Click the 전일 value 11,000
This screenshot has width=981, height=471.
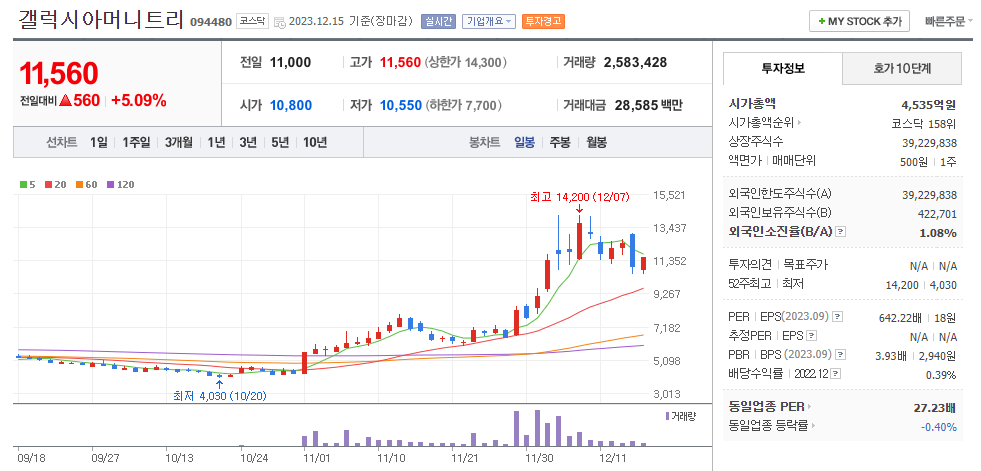click(290, 63)
